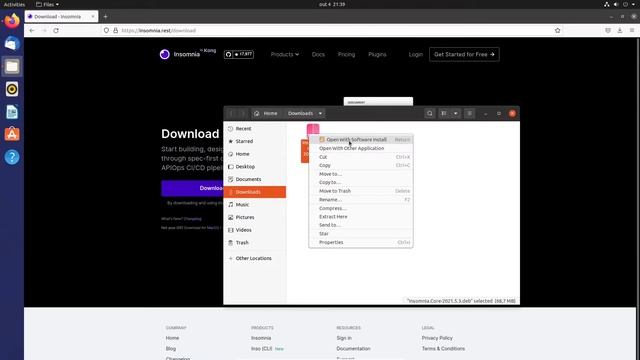
Task: Save to Pocket icon in Firefox
Action: tap(608, 31)
